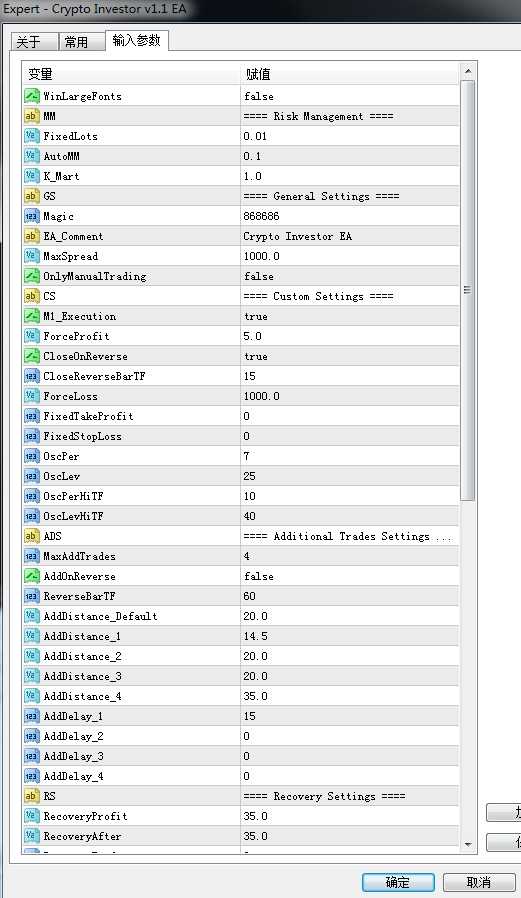Click the AddDistance_2 variable name
The image size is (521, 898).
click(x=82, y=656)
